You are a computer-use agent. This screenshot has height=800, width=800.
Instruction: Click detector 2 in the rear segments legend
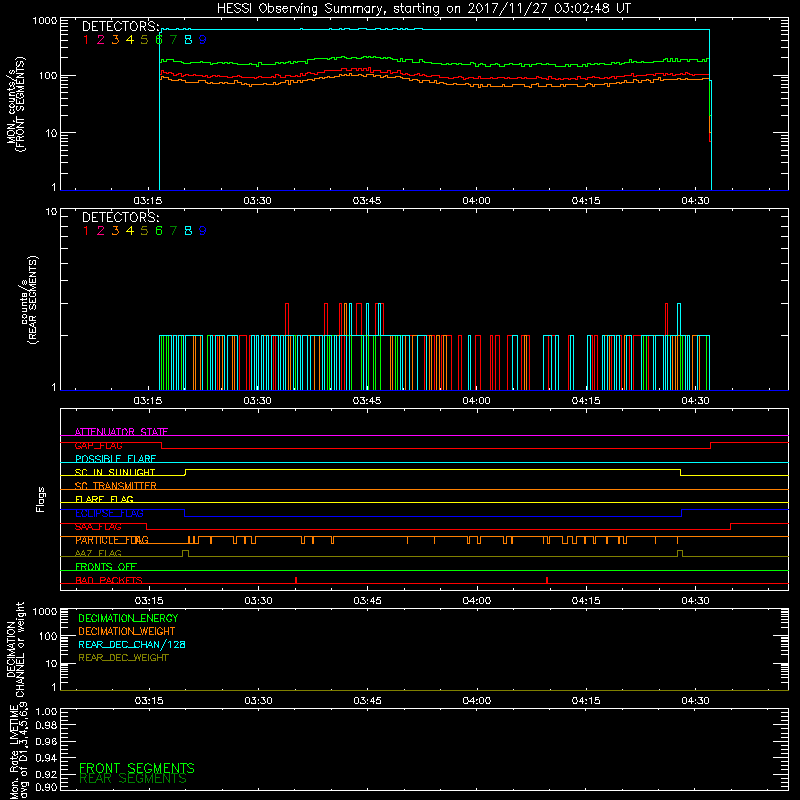pos(101,231)
